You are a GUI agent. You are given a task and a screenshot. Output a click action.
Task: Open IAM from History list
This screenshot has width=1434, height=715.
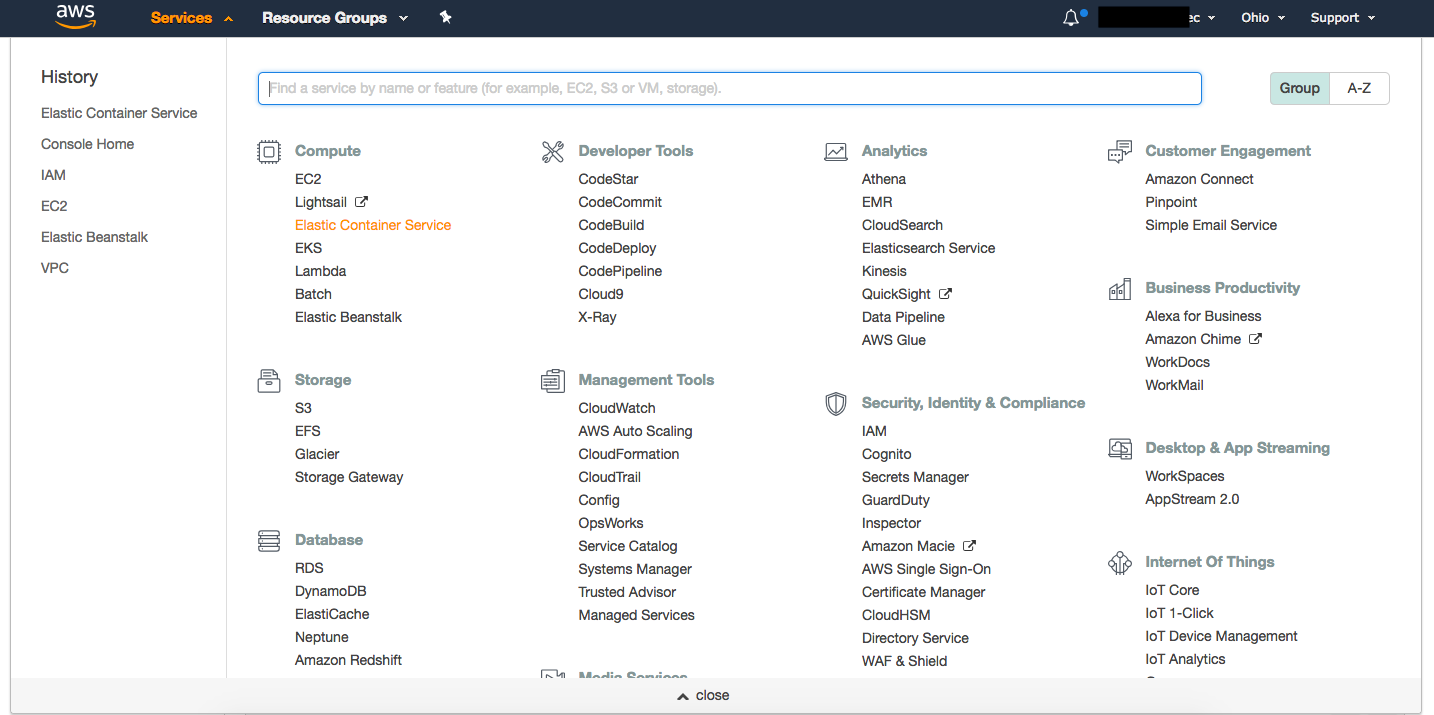click(53, 175)
